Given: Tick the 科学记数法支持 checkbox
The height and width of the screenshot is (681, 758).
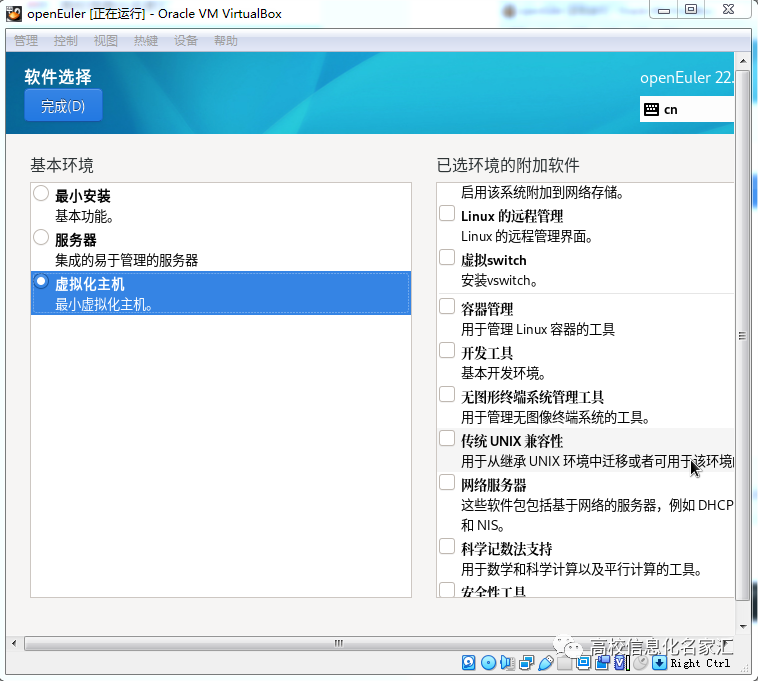Looking at the screenshot, I should coord(447,547).
